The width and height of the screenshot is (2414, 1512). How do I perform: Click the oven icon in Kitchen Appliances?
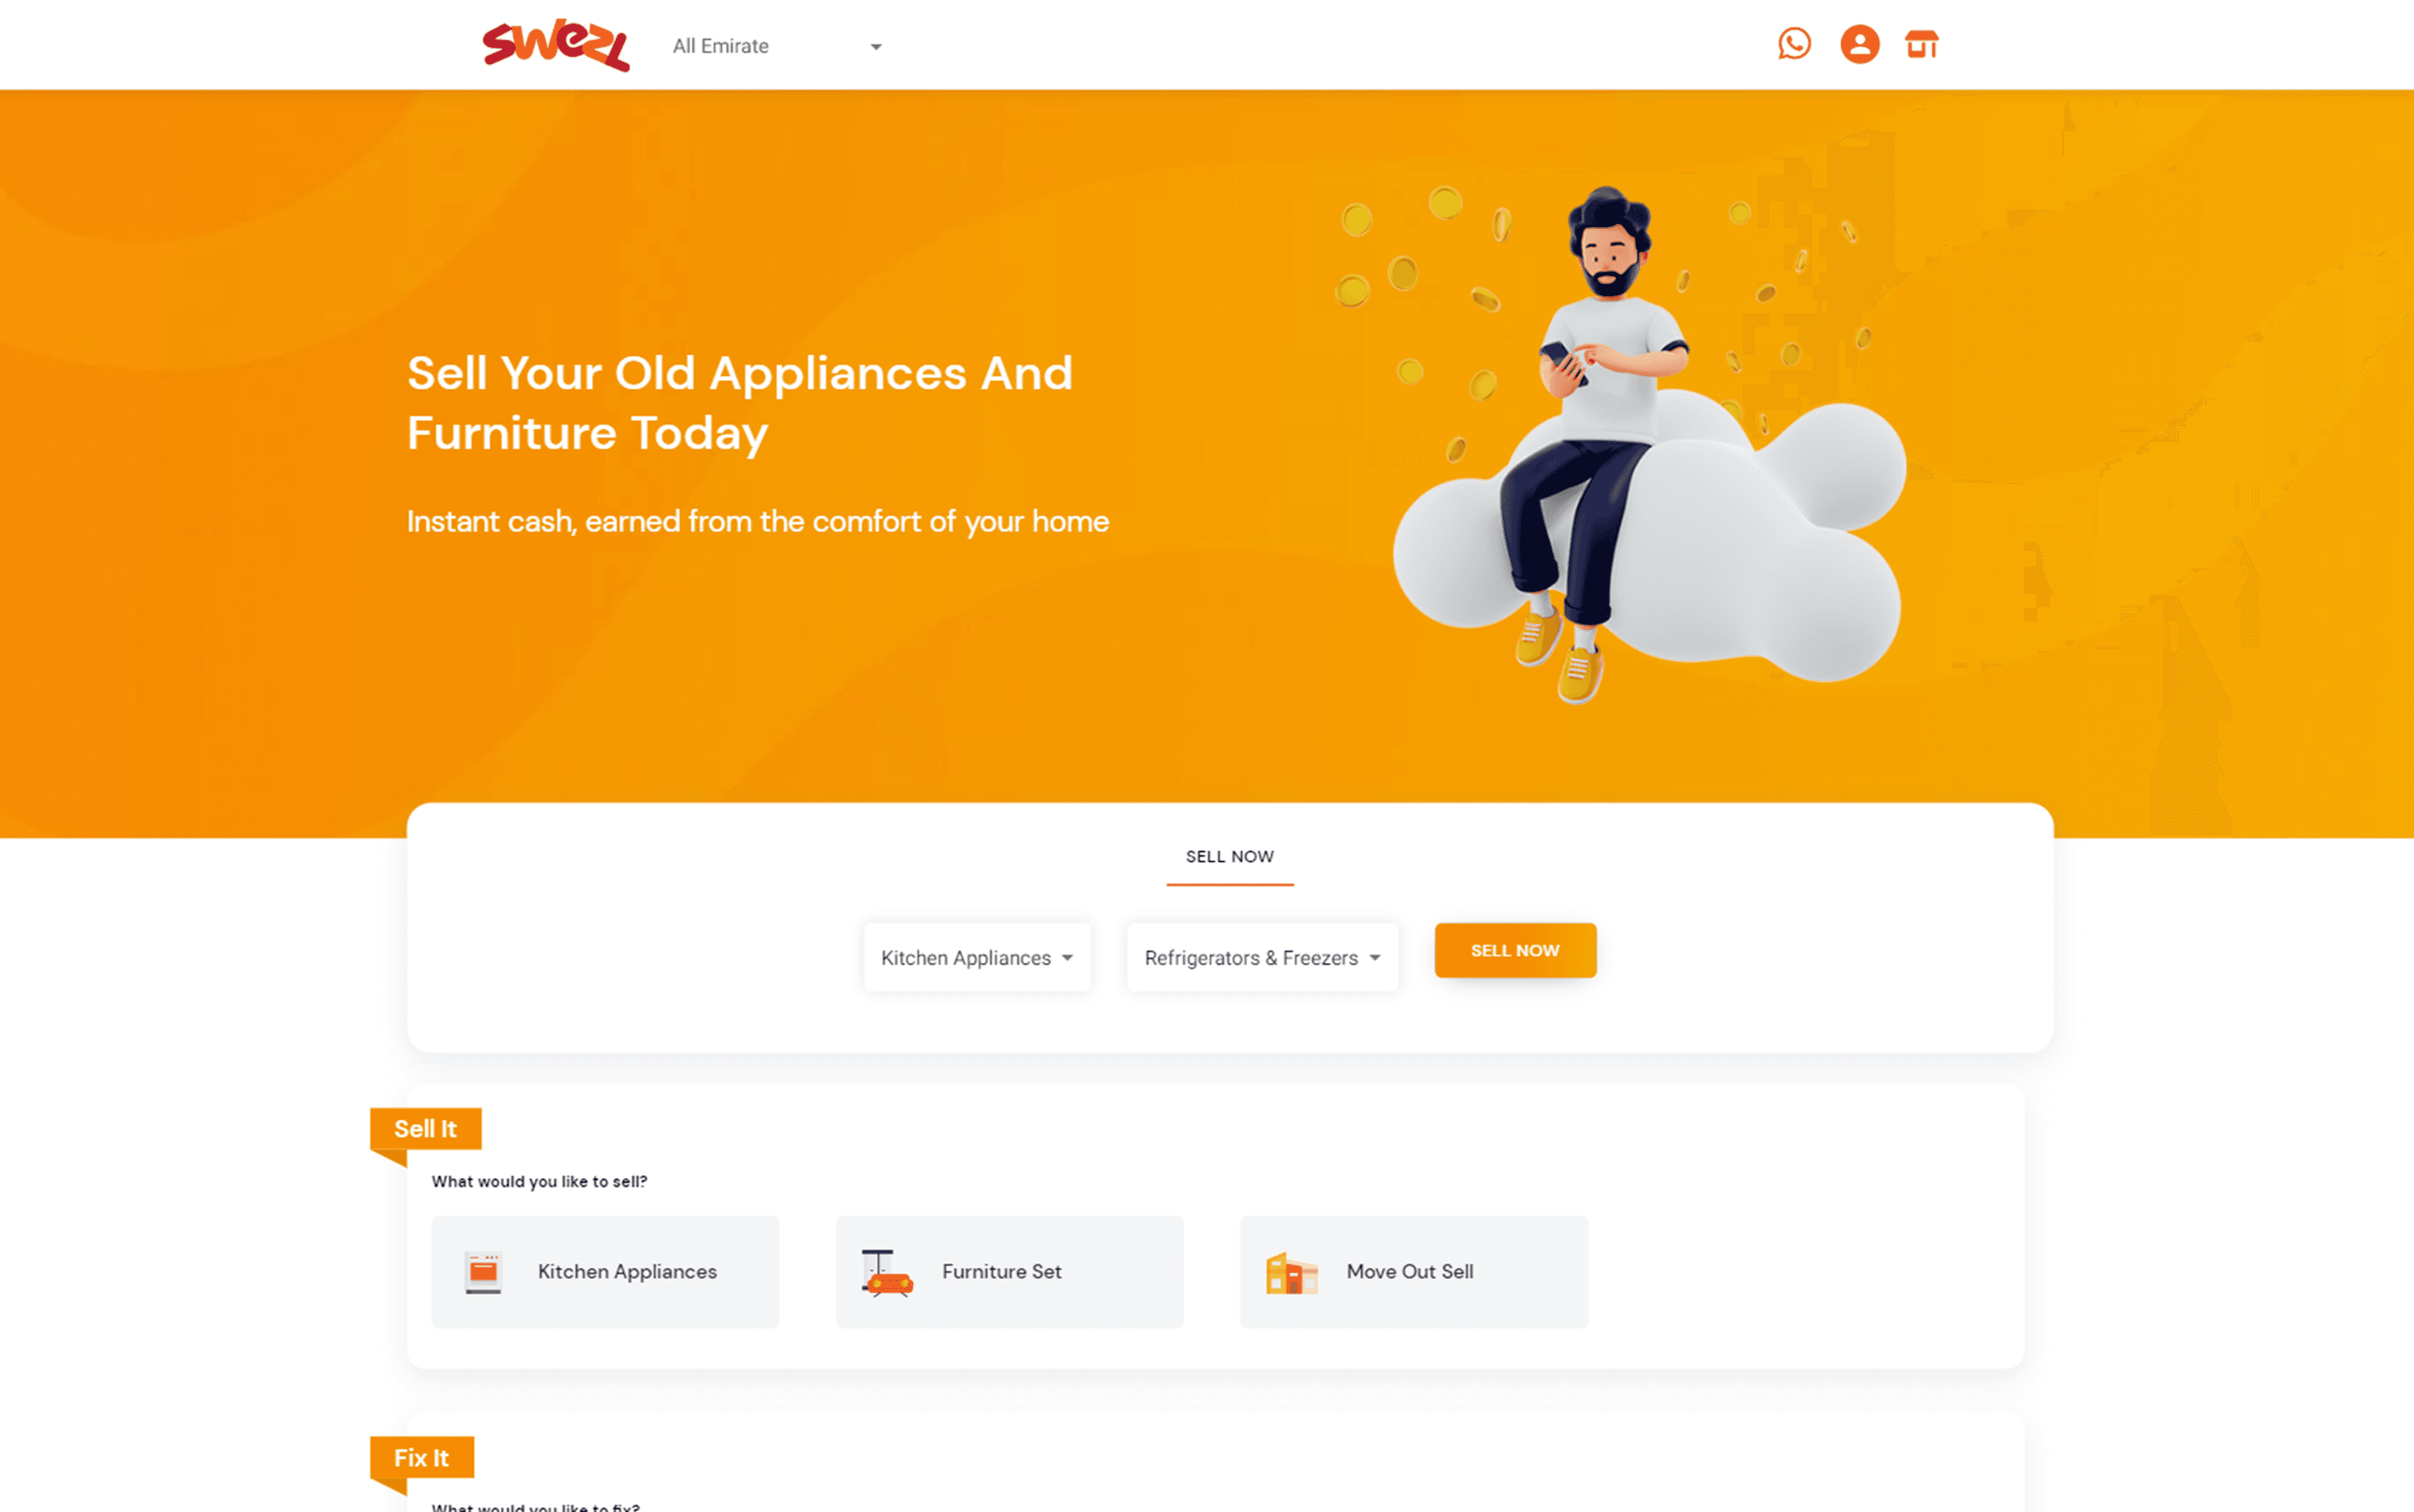coord(483,1272)
